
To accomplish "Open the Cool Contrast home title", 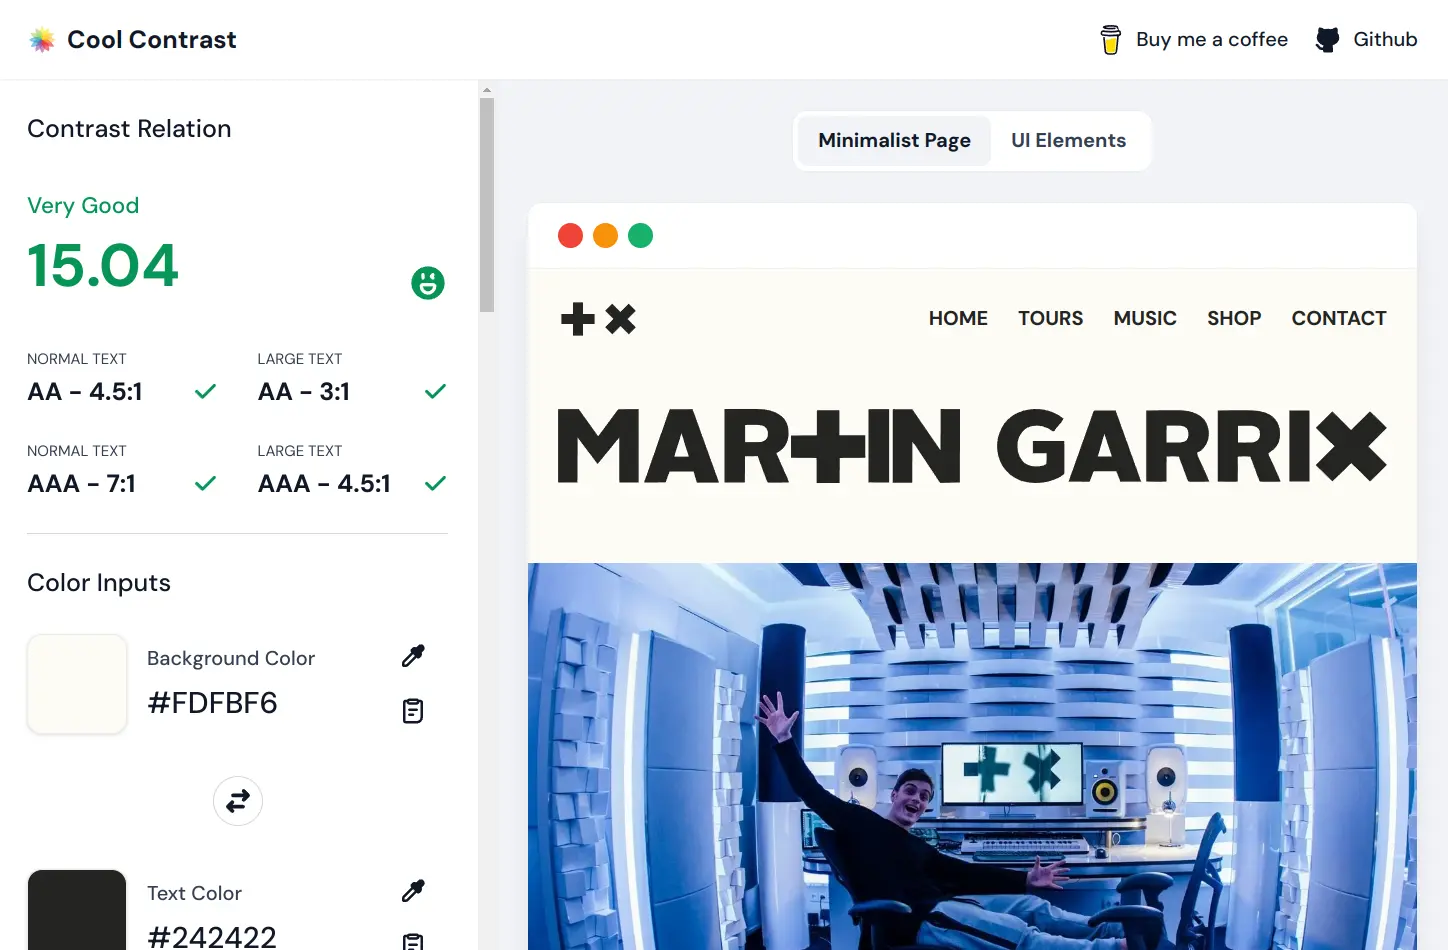I will tap(152, 40).
